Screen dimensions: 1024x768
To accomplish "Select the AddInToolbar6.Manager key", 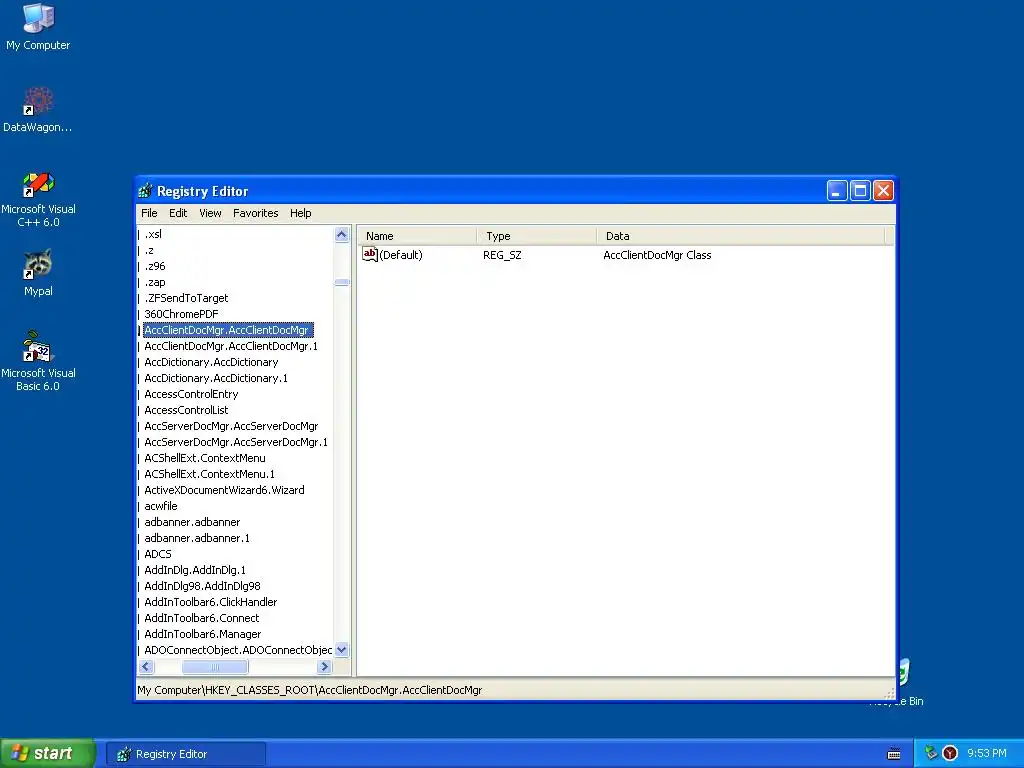I will (x=202, y=634).
